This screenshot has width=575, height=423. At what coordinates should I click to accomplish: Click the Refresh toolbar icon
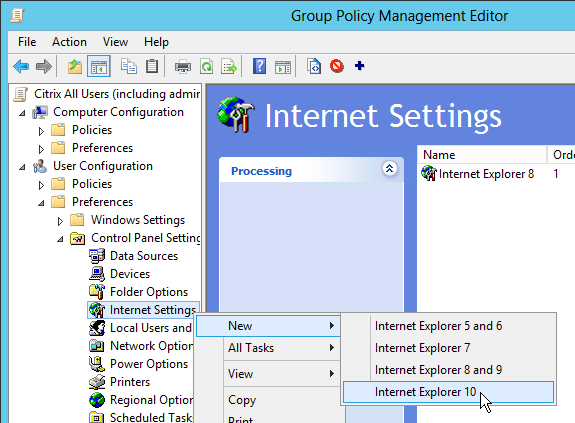click(x=206, y=66)
